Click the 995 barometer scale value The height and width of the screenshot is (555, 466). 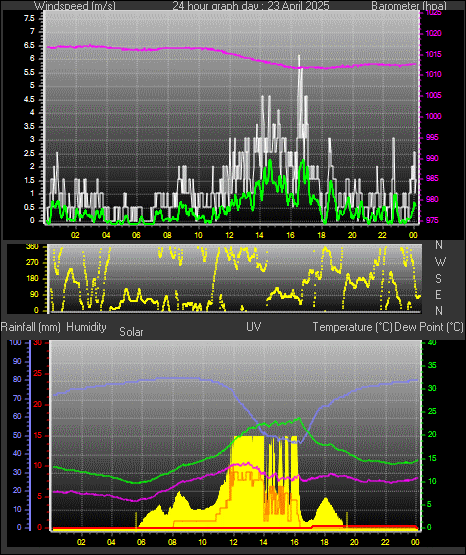click(432, 137)
